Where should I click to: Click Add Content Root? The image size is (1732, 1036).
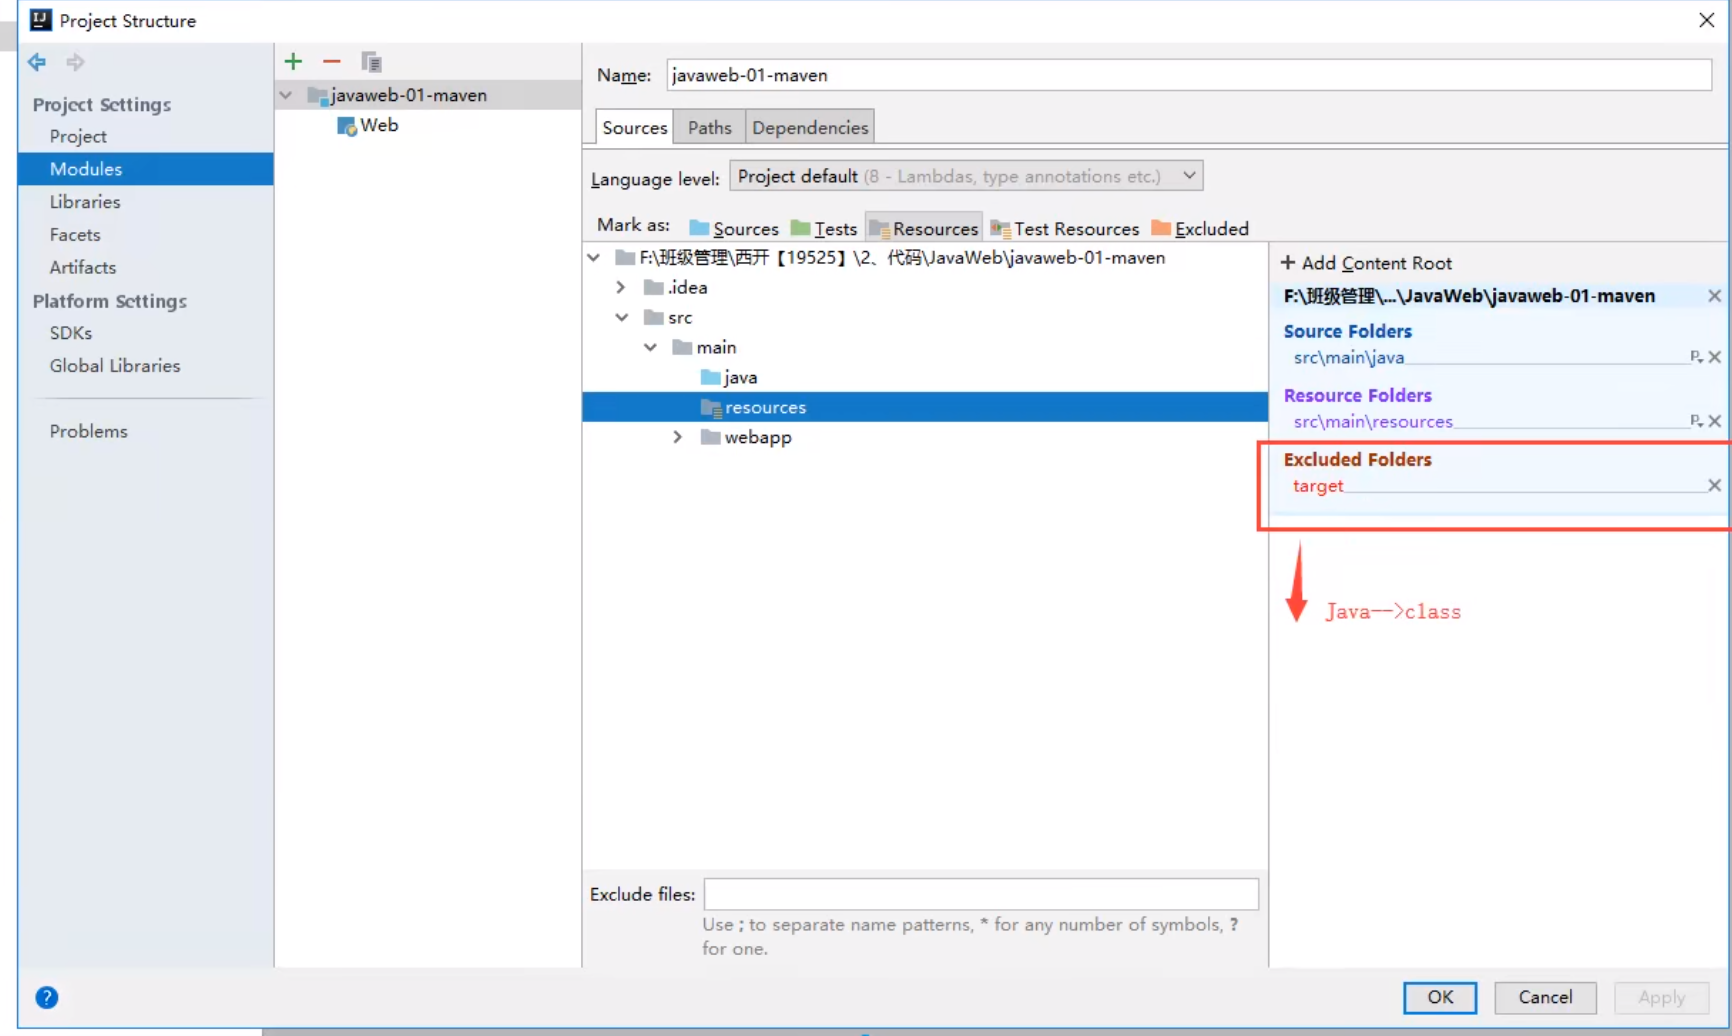(x=1366, y=263)
